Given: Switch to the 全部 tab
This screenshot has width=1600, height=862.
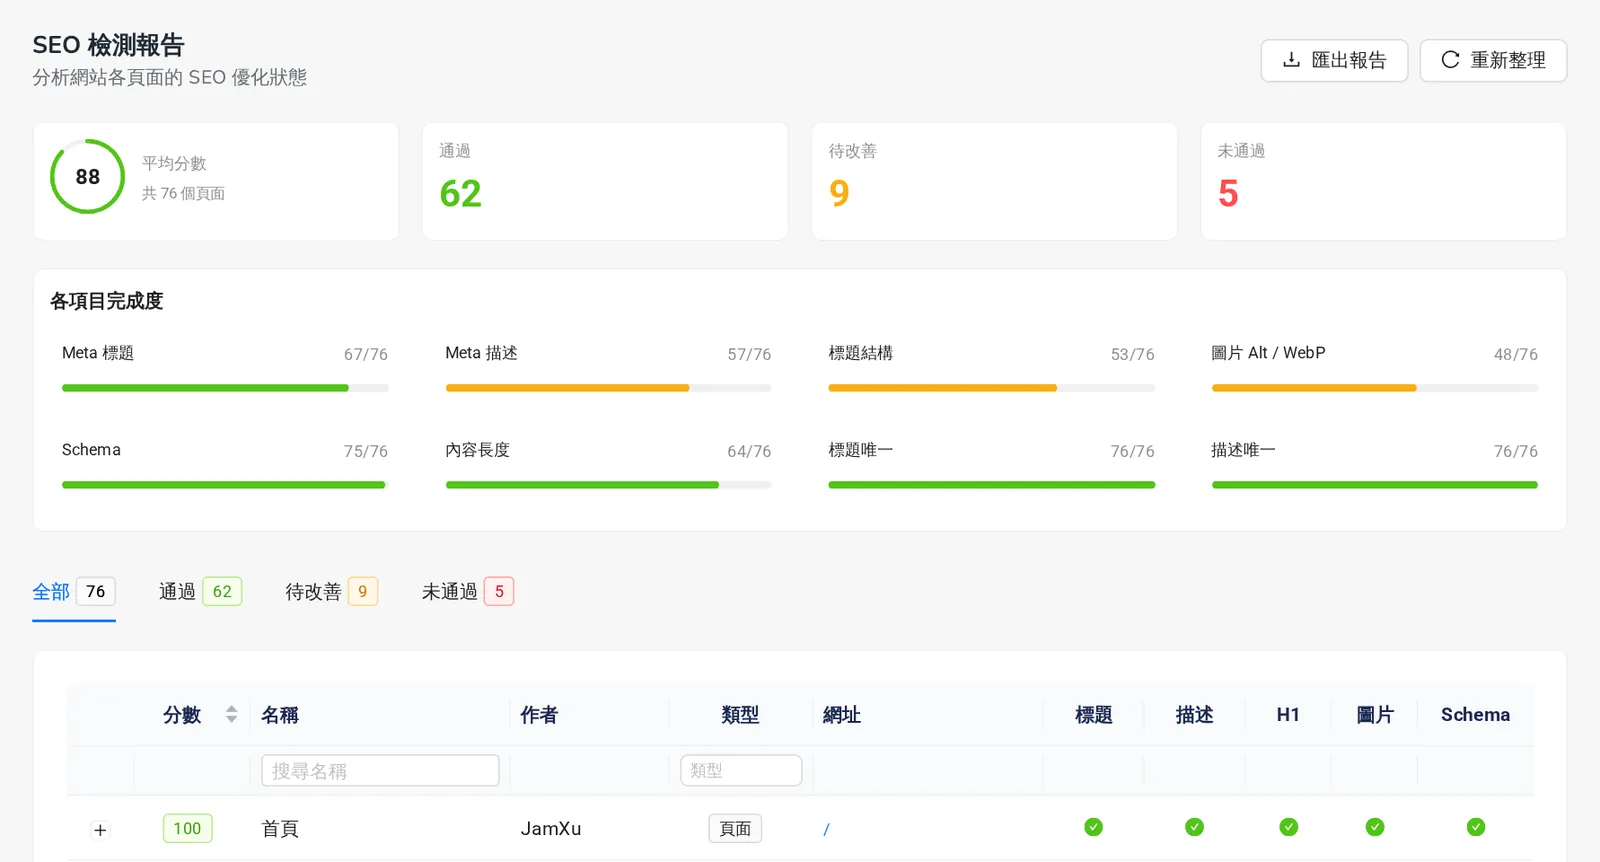Looking at the screenshot, I should 74,592.
